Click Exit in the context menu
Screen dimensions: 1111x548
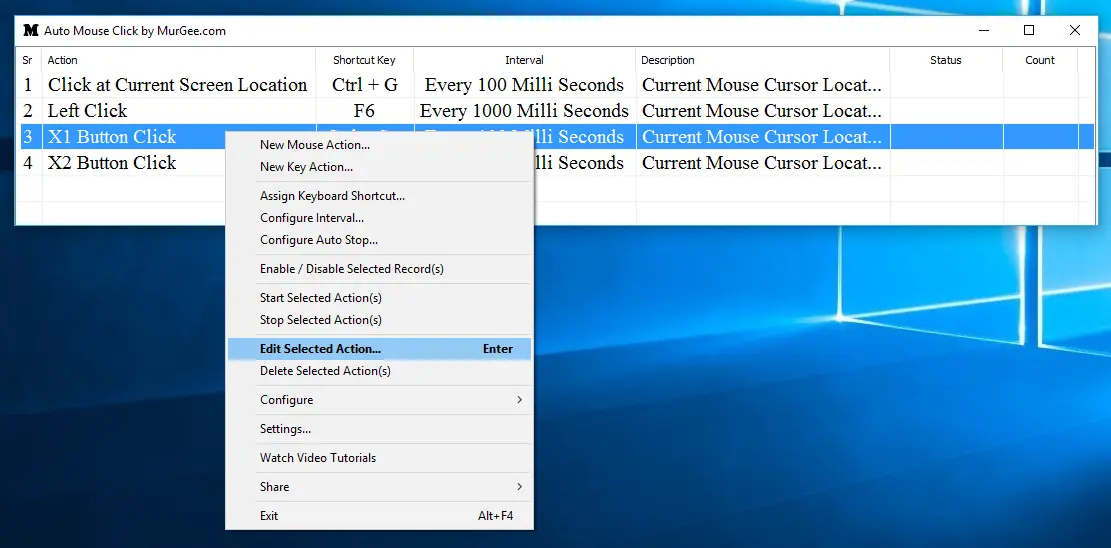(x=269, y=516)
